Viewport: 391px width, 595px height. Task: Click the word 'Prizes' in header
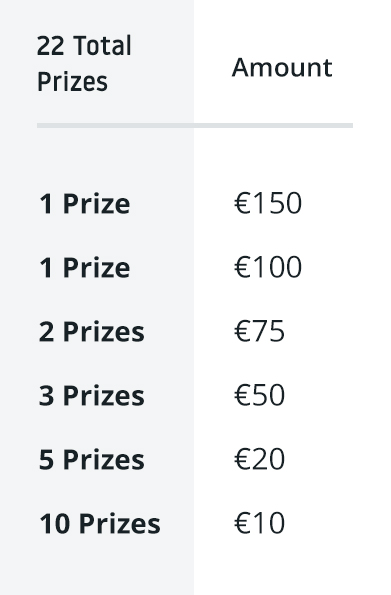[x=73, y=82]
